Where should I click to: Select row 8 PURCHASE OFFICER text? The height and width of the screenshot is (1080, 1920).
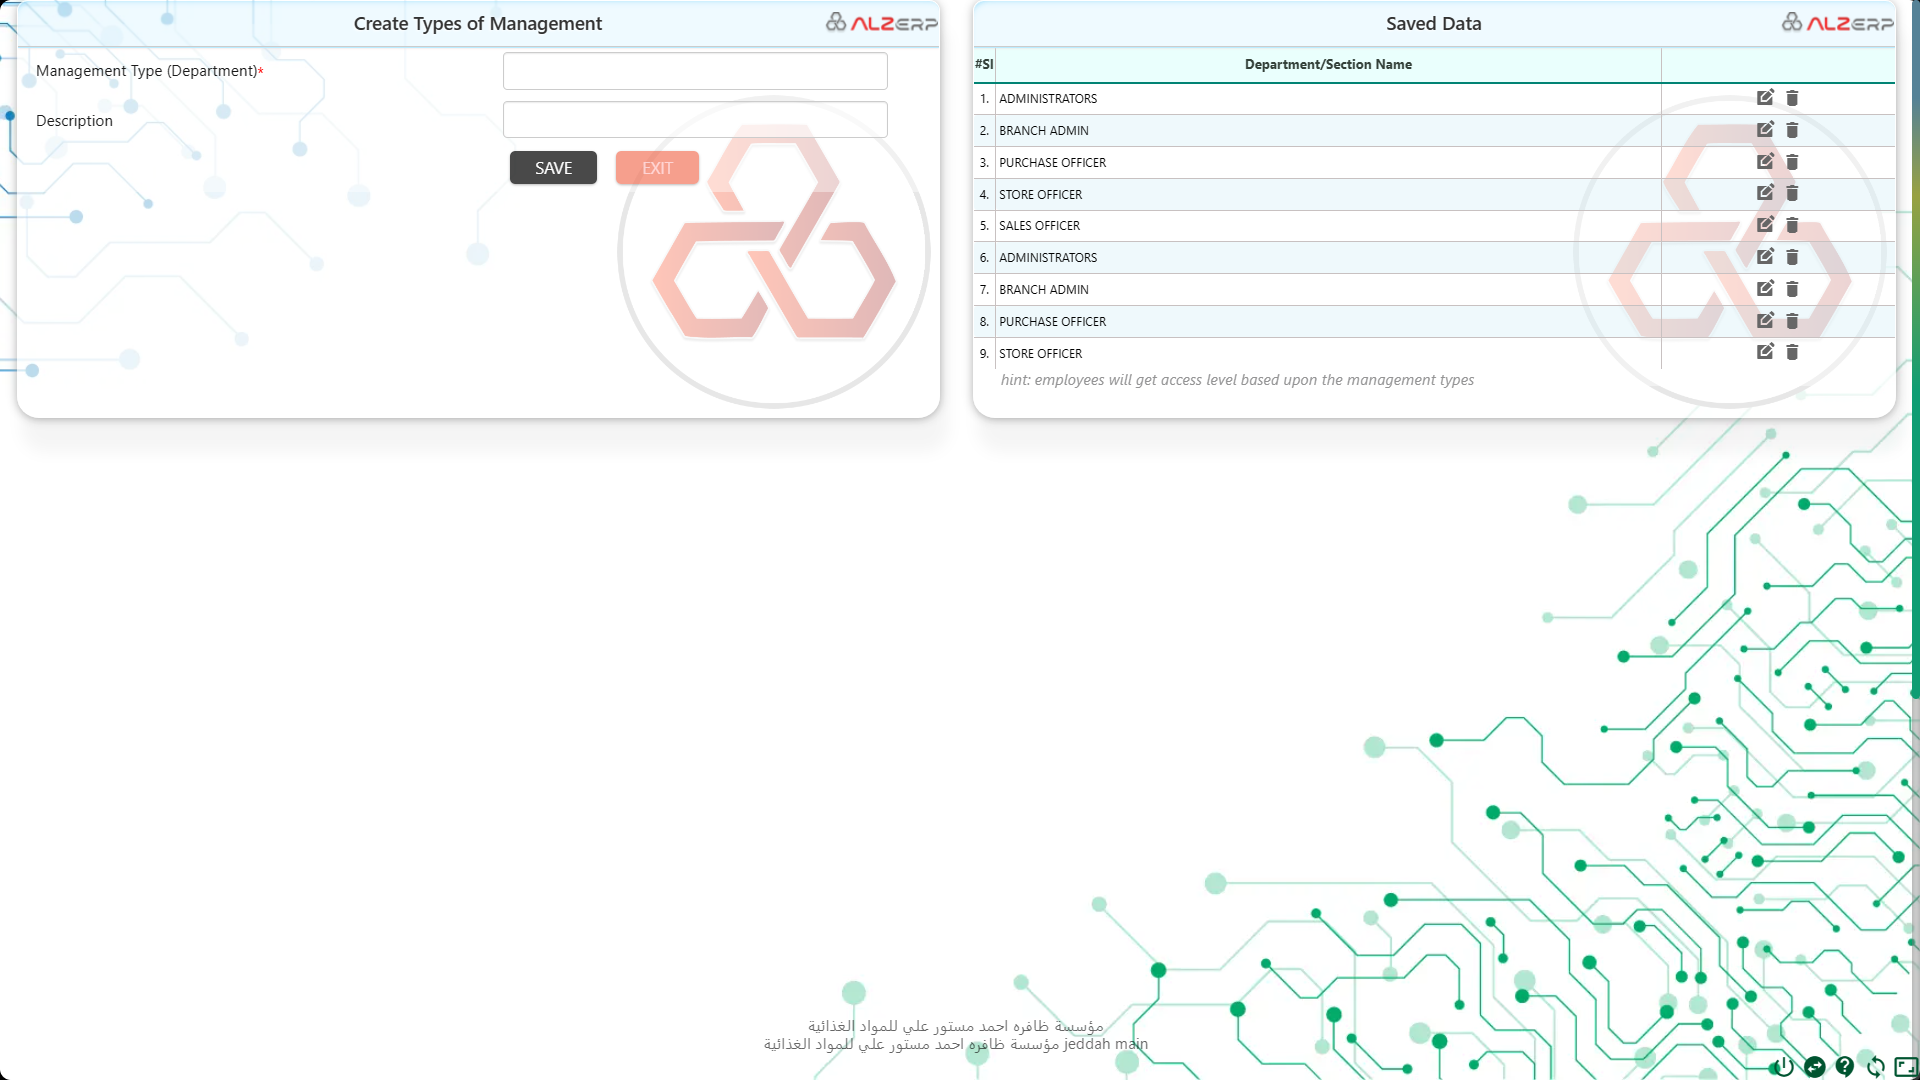click(x=1053, y=321)
